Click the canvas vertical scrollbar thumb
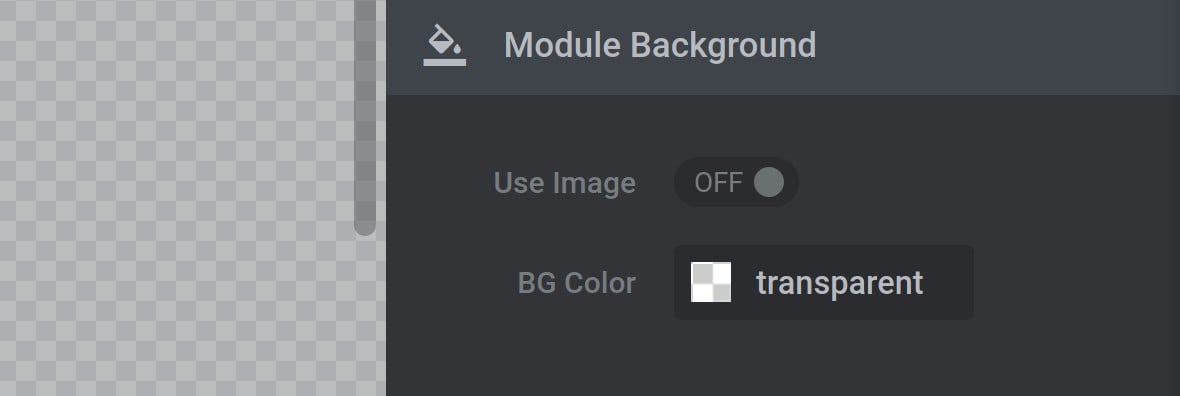This screenshot has height=396, width=1180. [365, 117]
